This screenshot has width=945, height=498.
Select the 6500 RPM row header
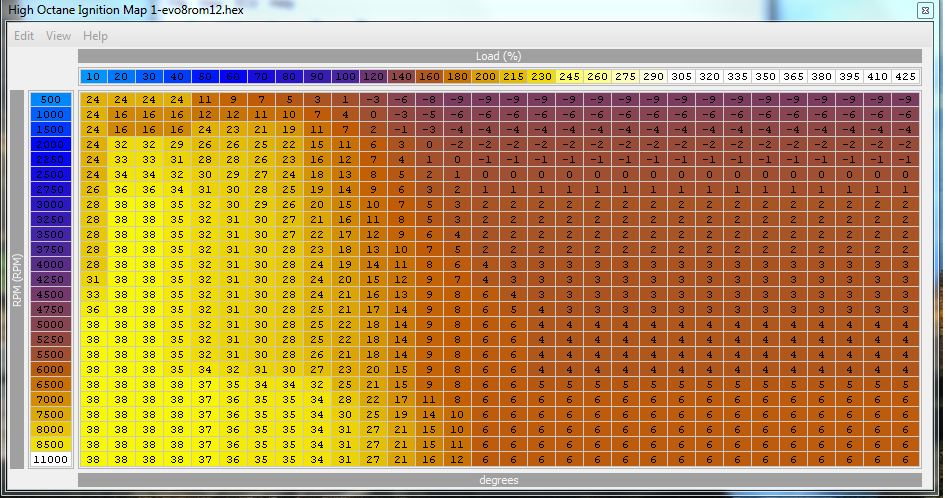pos(51,385)
